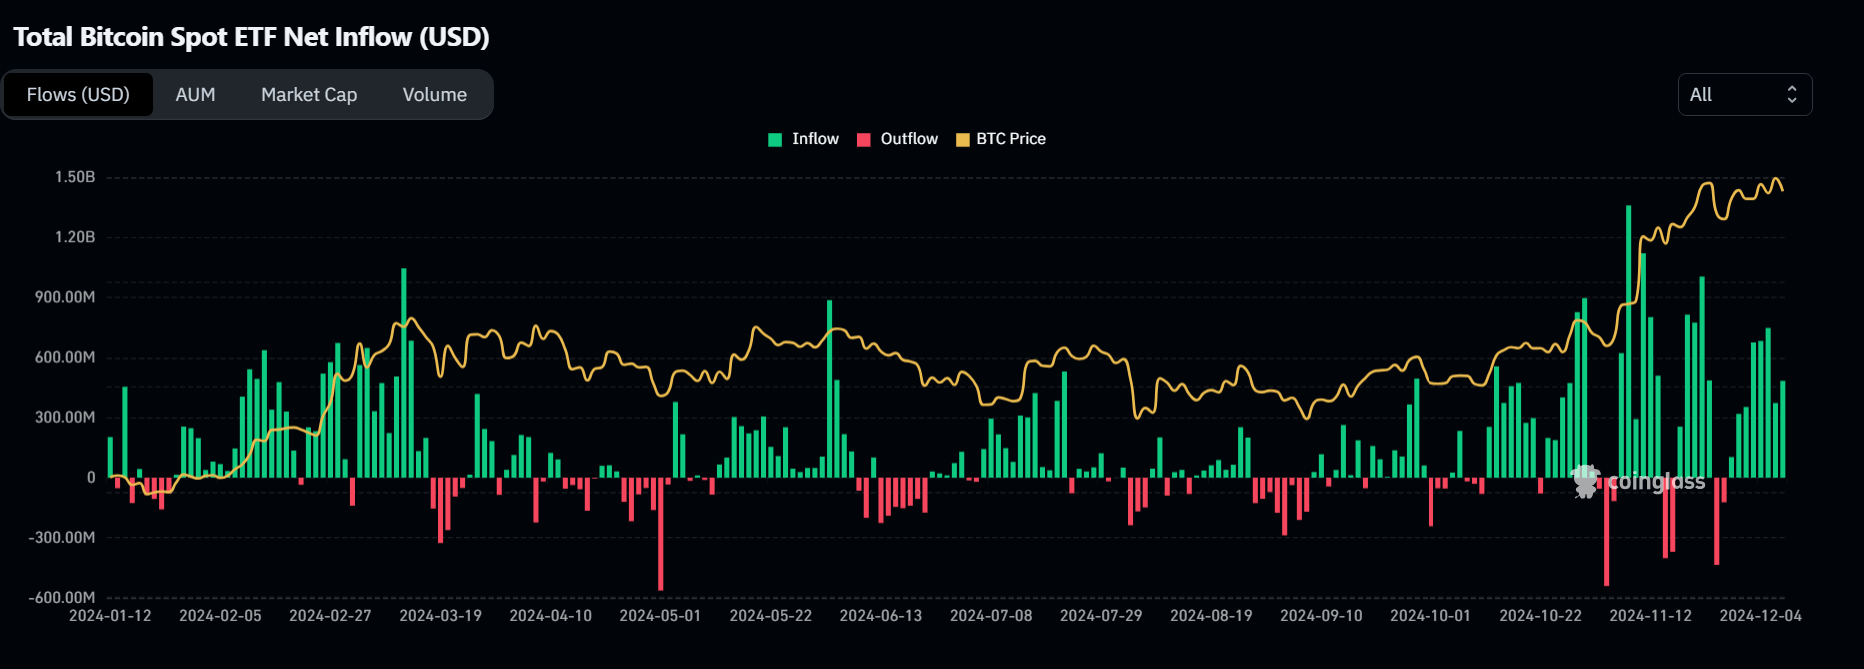The width and height of the screenshot is (1864, 669).
Task: Select the Flows (USD) tab
Action: (78, 95)
